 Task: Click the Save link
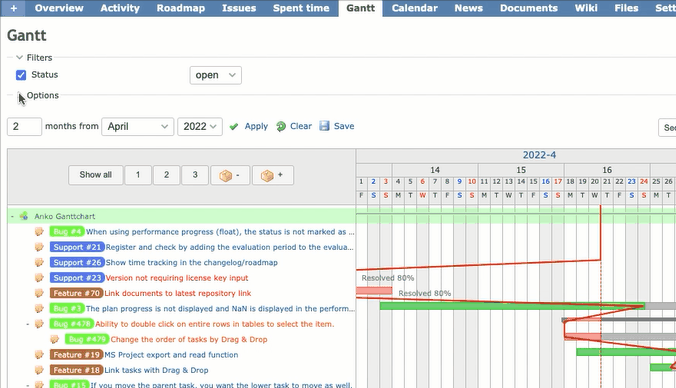344,126
